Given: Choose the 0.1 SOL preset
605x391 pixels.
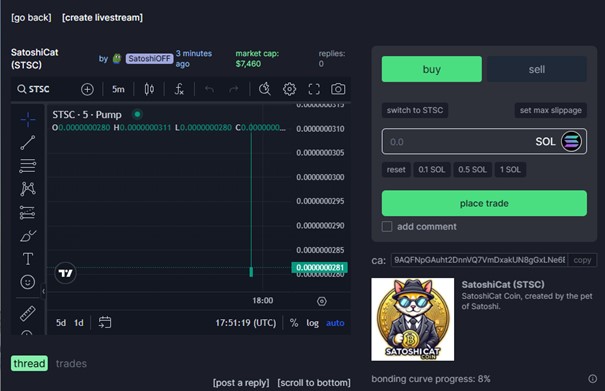Looking at the screenshot, I should (432, 170).
